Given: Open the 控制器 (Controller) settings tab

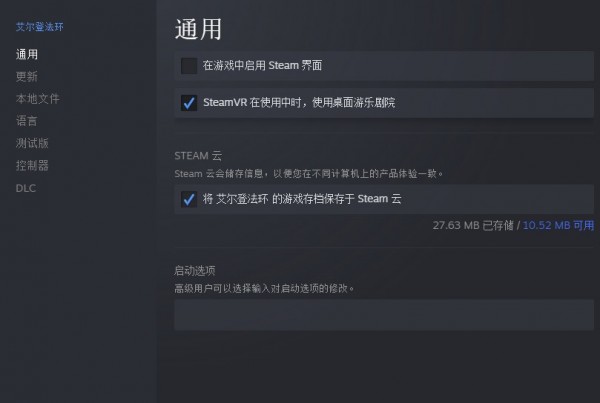Looking at the screenshot, I should (x=32, y=165).
